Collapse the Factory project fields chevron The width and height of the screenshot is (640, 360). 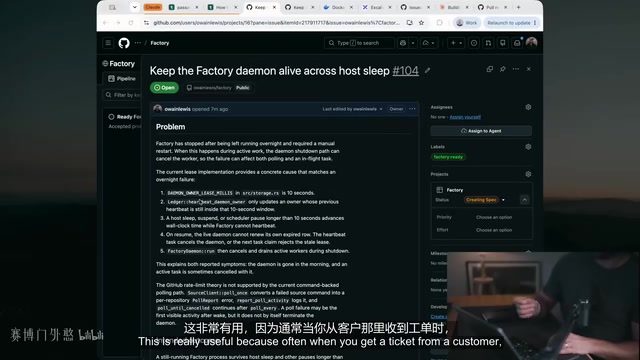click(524, 200)
